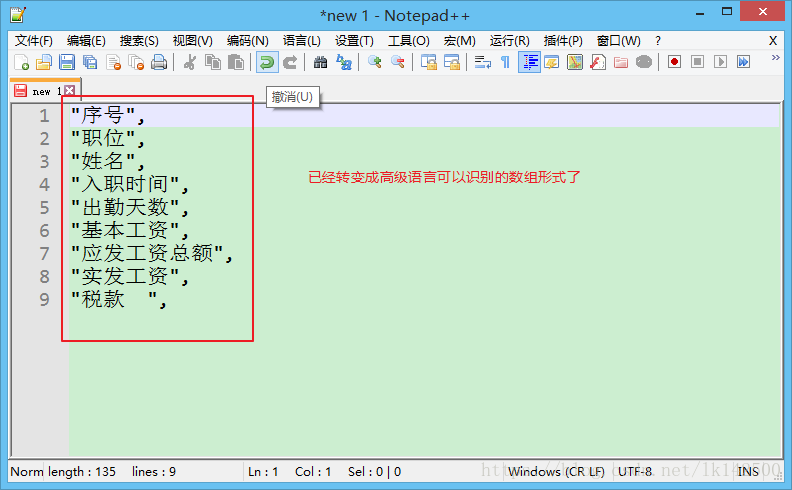The width and height of the screenshot is (792, 490).
Task: Expand the toolbar overflow chevron
Action: click(775, 58)
